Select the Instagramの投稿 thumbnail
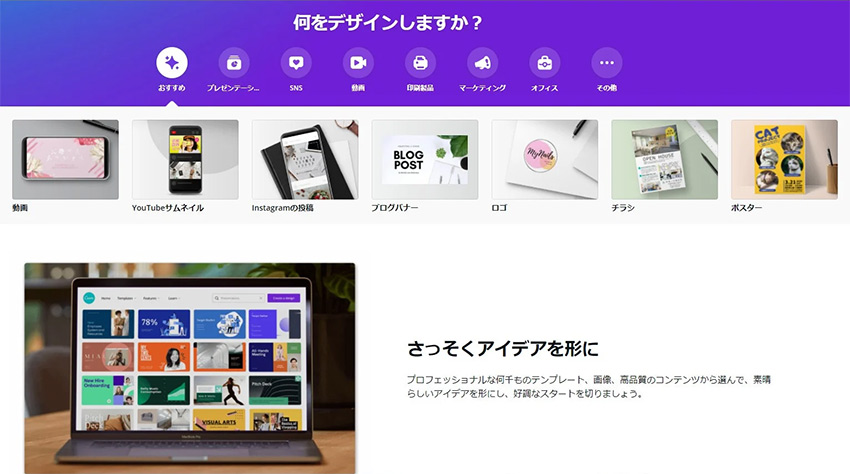Screen dimensions: 850x474 click(x=305, y=159)
